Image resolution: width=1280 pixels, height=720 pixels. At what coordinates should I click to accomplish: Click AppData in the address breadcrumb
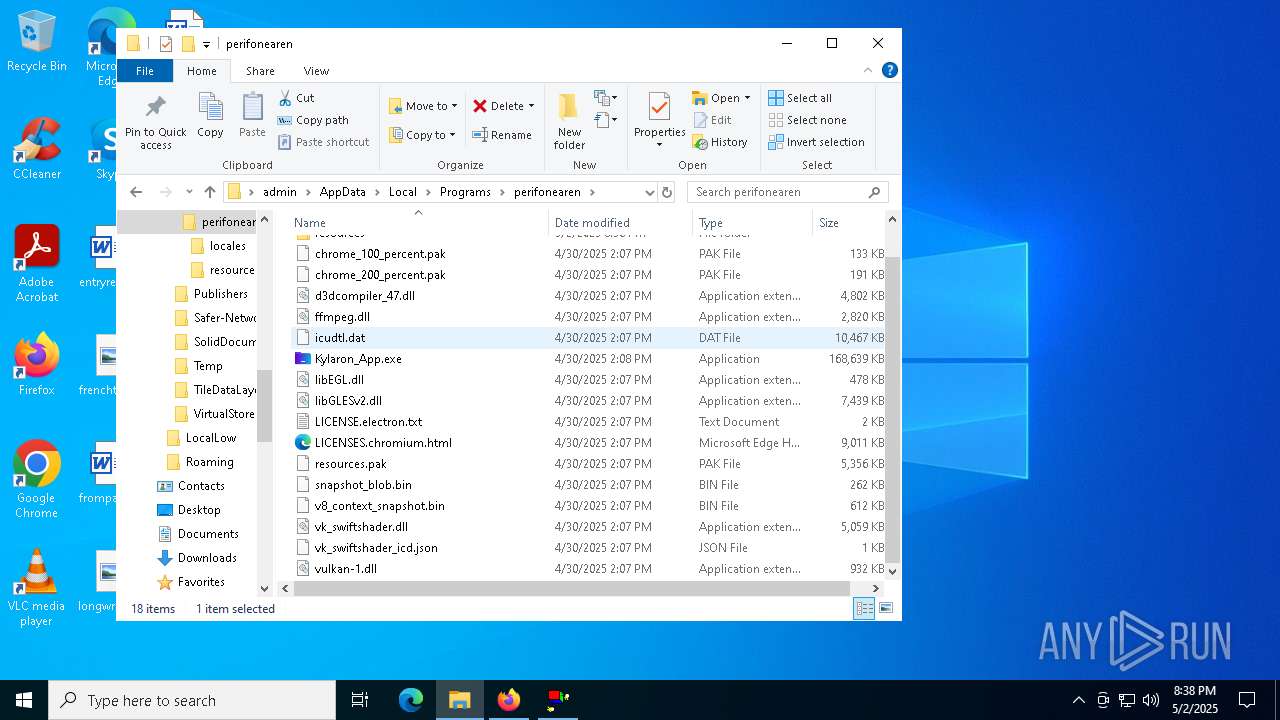(x=342, y=192)
